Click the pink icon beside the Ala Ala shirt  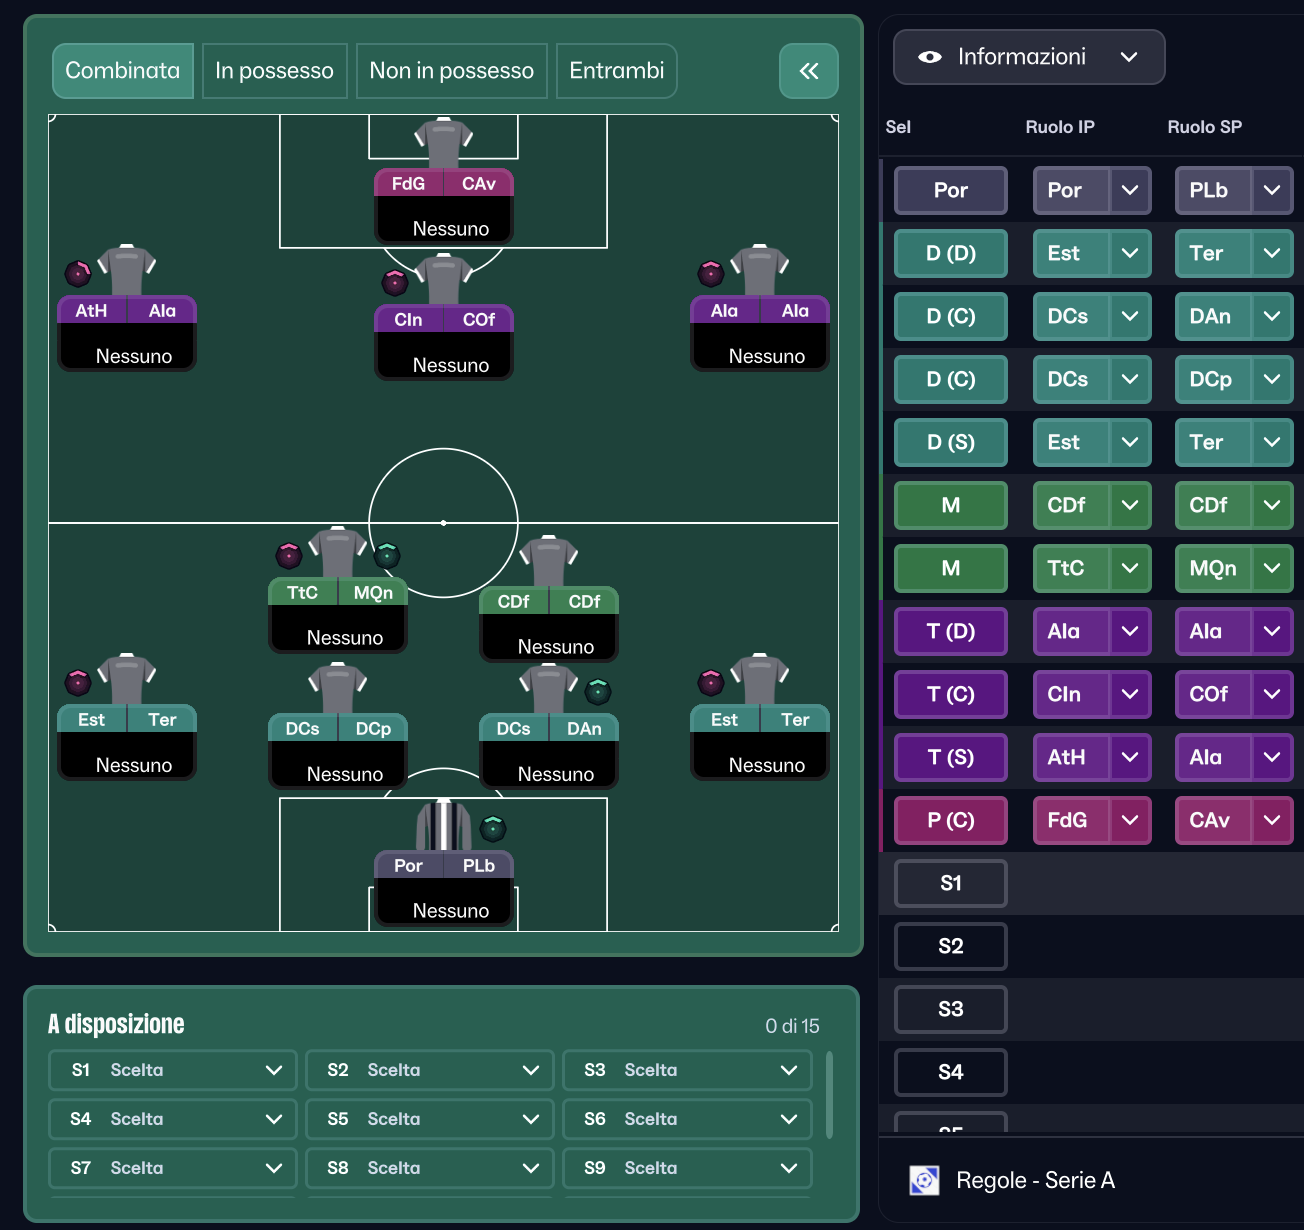click(x=711, y=273)
